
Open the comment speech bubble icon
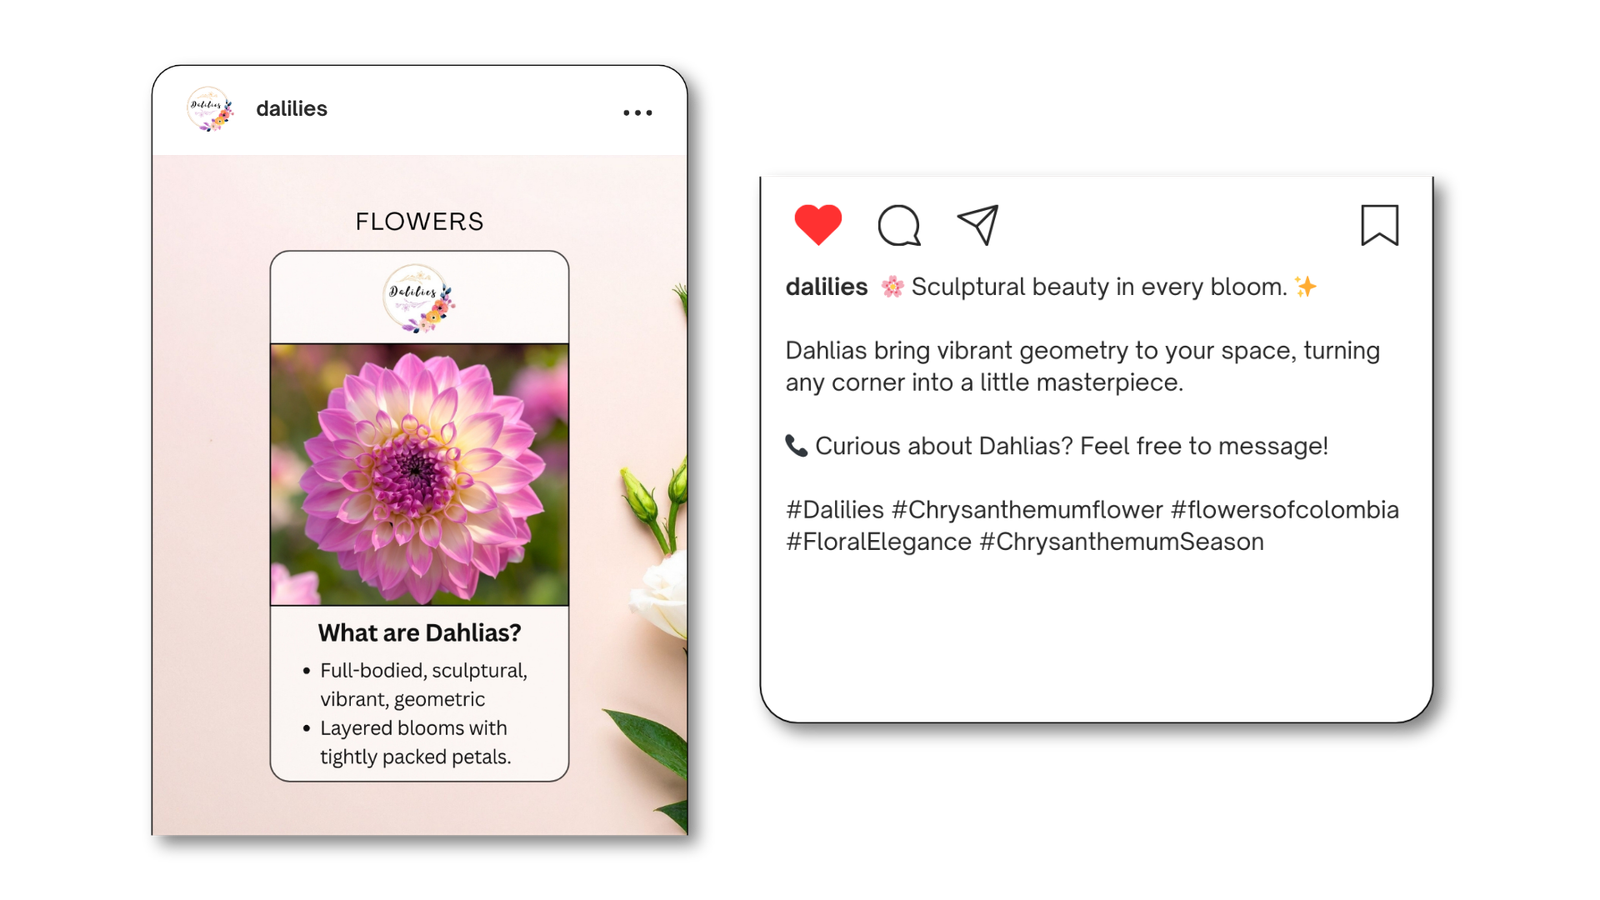tap(899, 225)
